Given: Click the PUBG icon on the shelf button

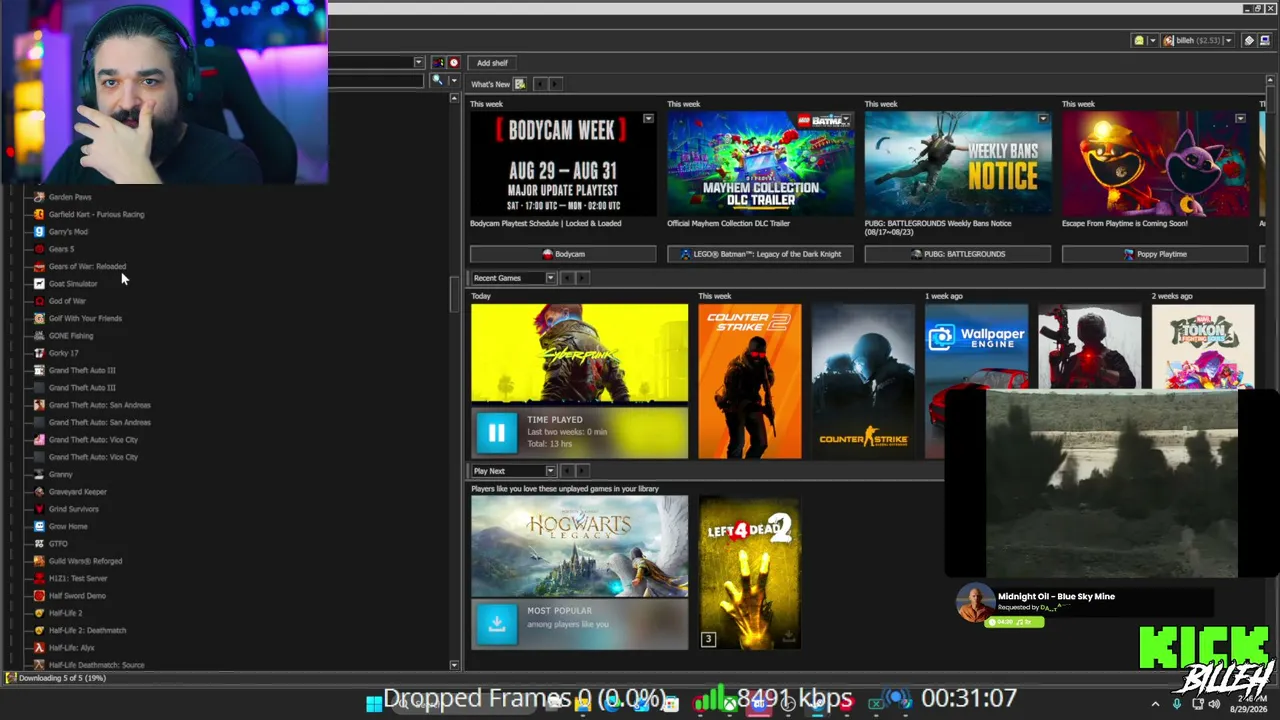Looking at the screenshot, I should pyautogui.click(x=917, y=254).
